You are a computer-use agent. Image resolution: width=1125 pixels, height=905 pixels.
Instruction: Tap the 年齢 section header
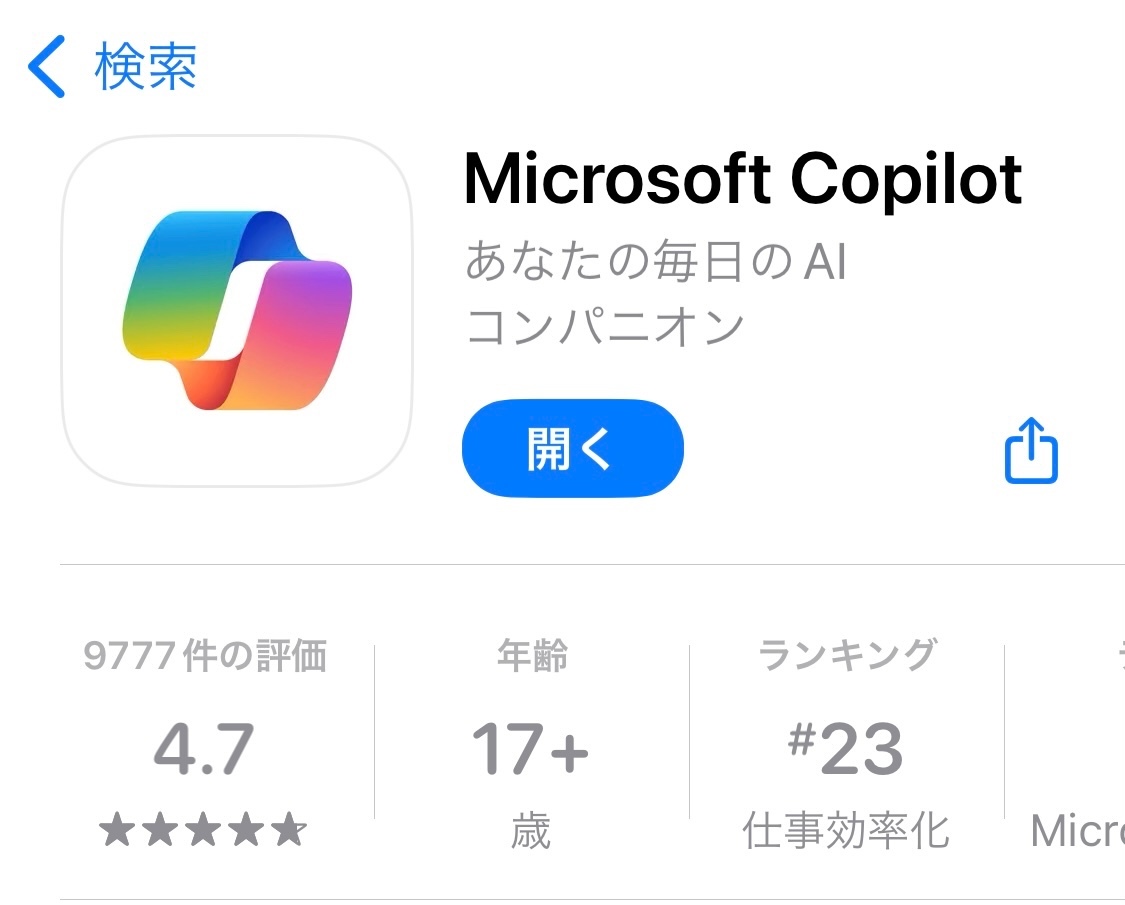[532, 655]
